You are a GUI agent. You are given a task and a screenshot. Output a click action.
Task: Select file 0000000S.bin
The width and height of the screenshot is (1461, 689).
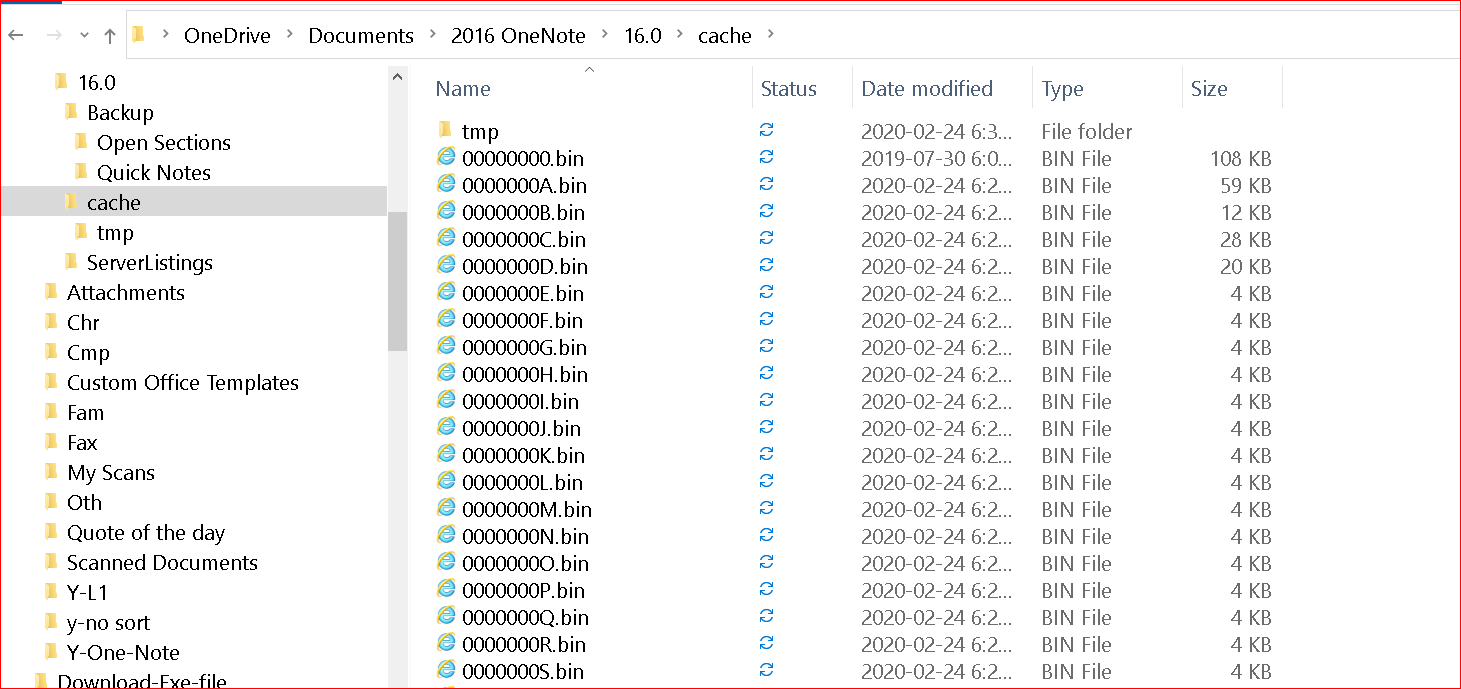523,671
